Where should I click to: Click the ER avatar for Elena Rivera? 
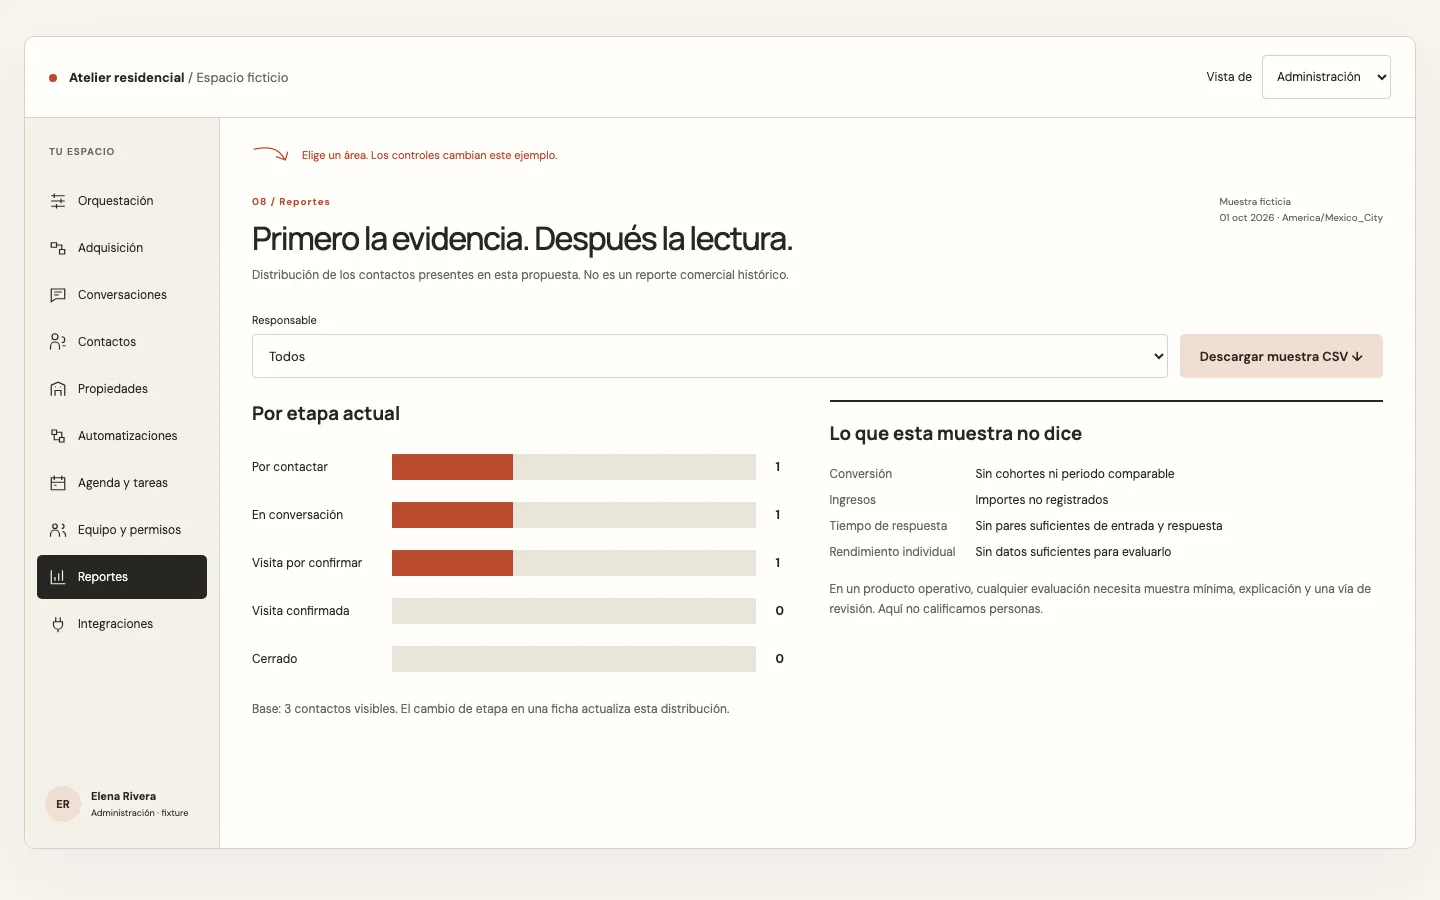(x=63, y=804)
